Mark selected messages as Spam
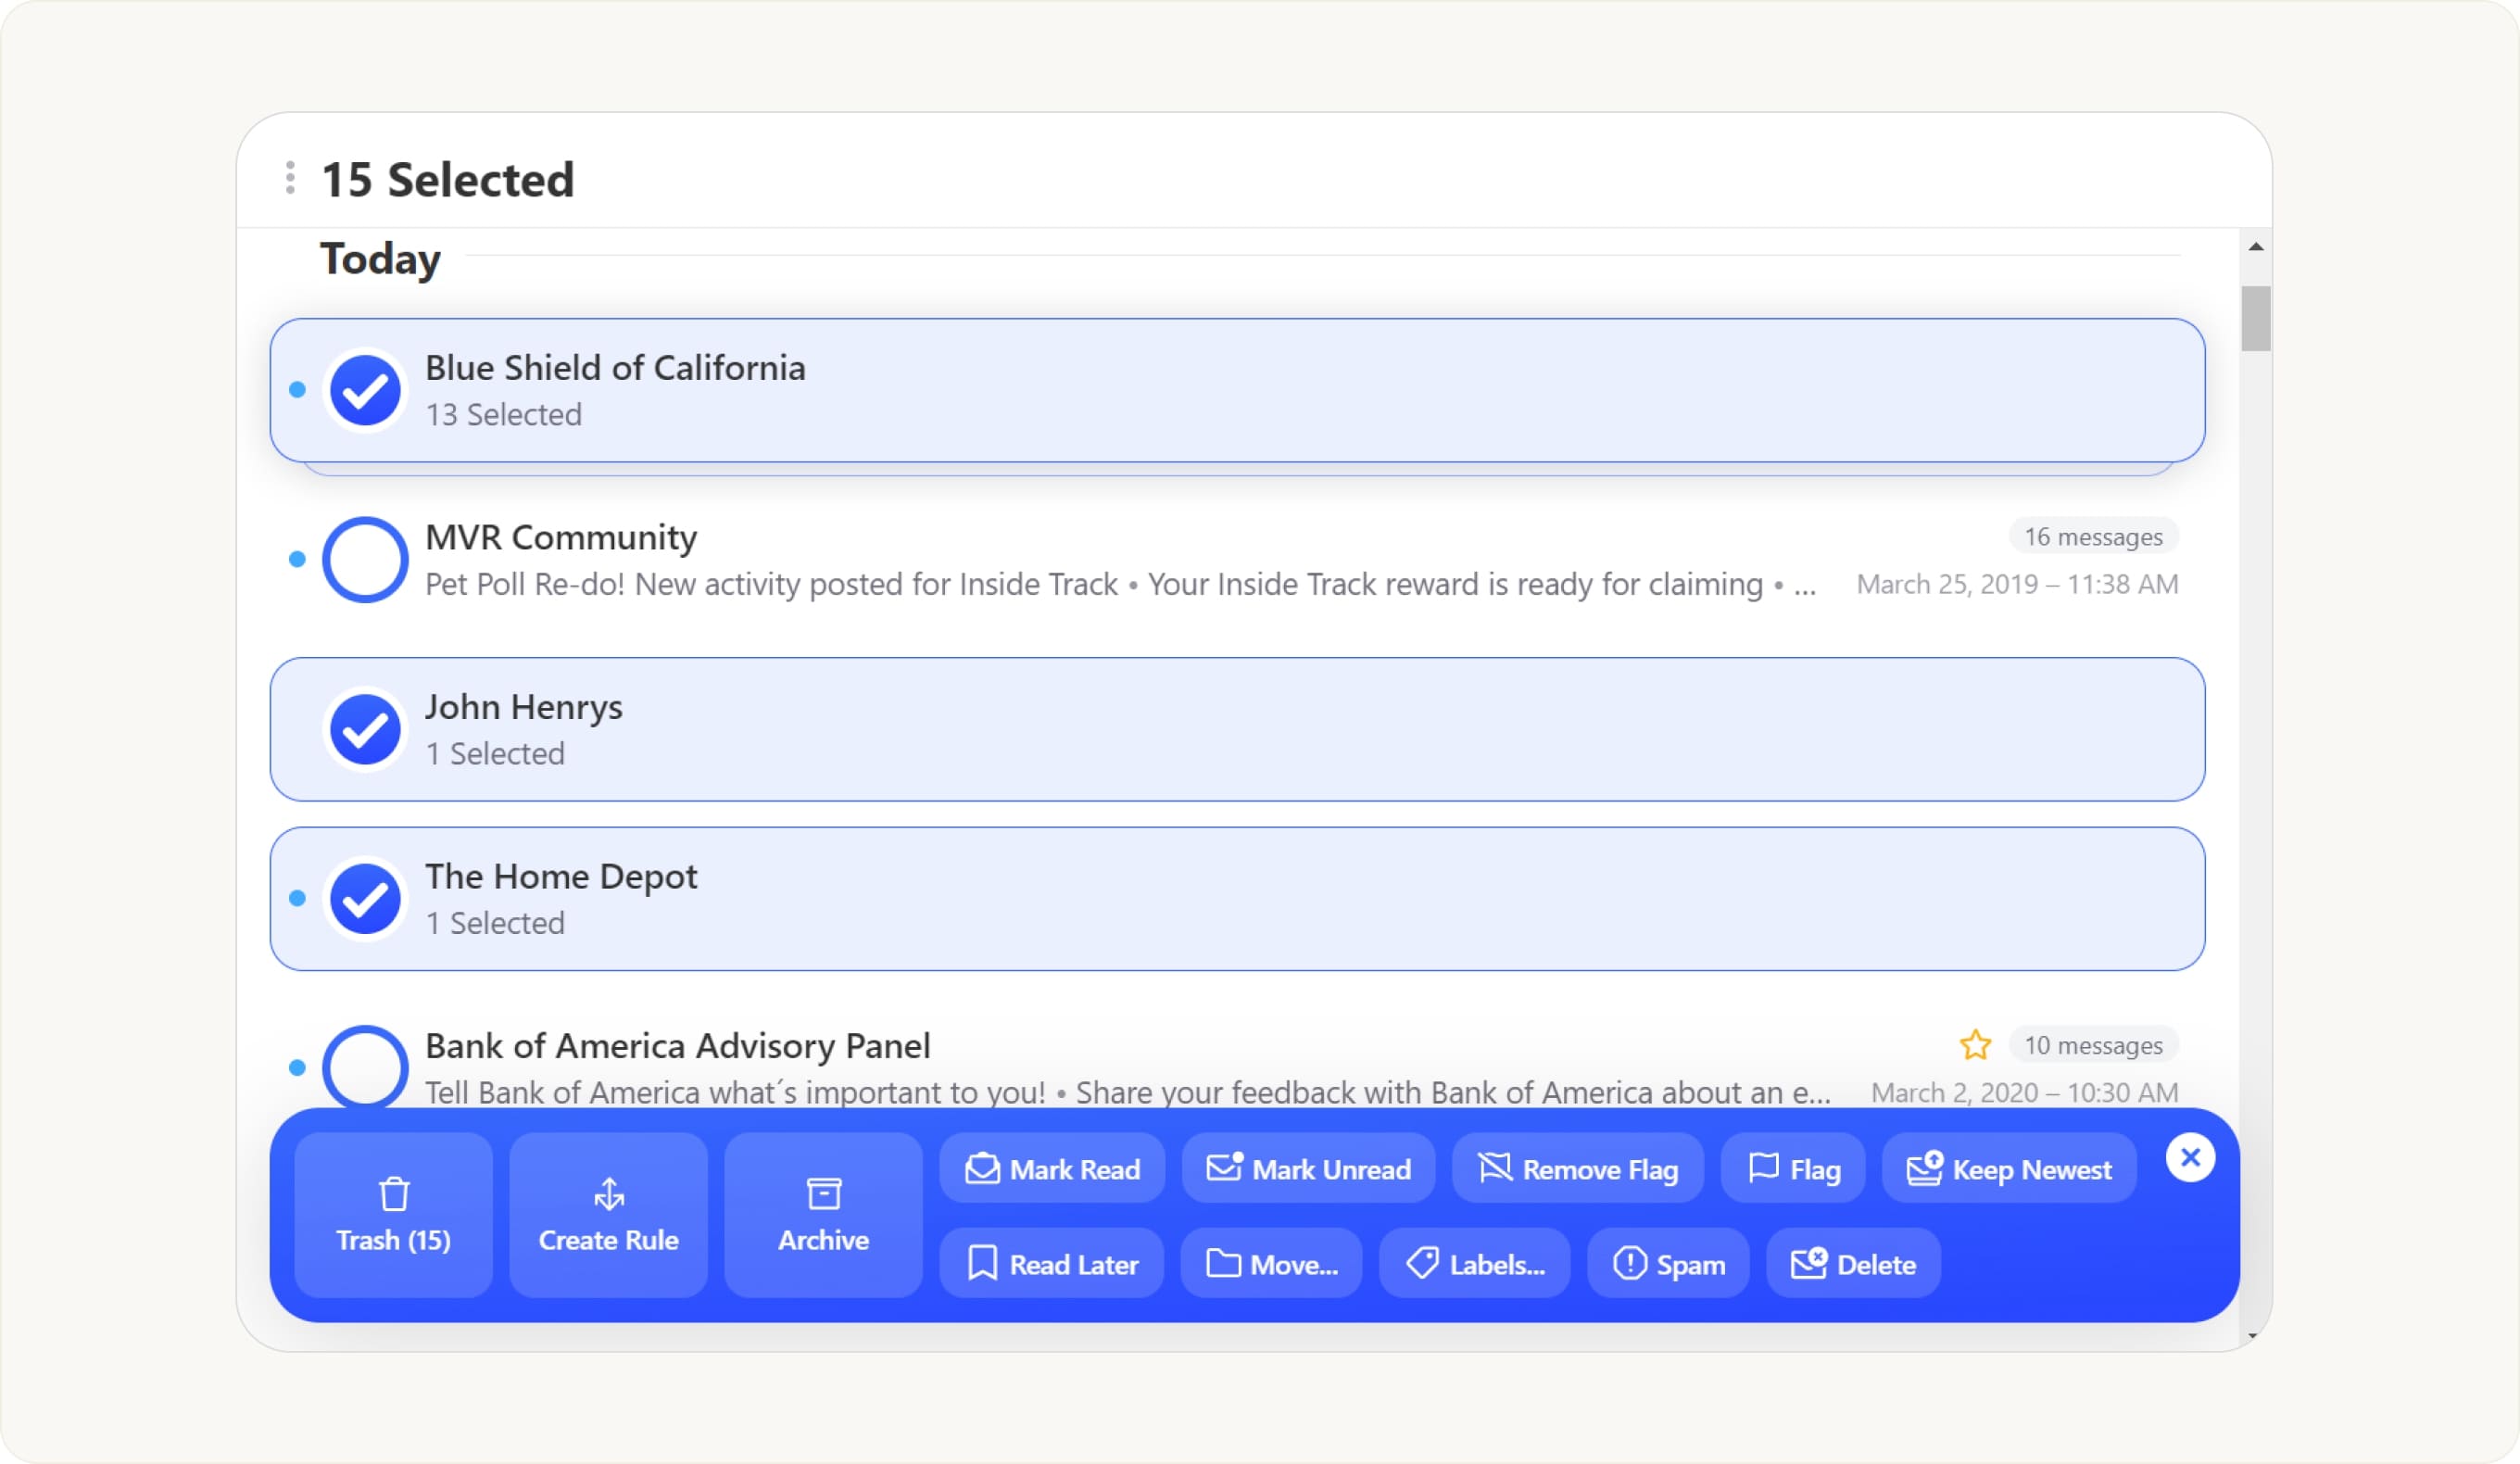Image resolution: width=2520 pixels, height=1464 pixels. pos(1668,1263)
